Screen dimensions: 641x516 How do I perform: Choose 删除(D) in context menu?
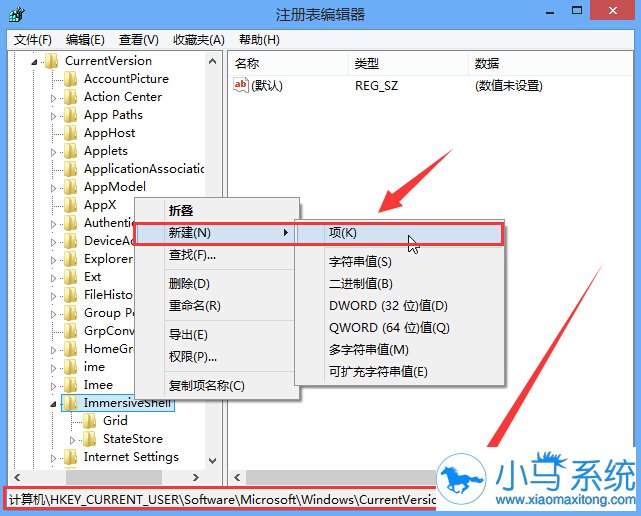coord(217,284)
